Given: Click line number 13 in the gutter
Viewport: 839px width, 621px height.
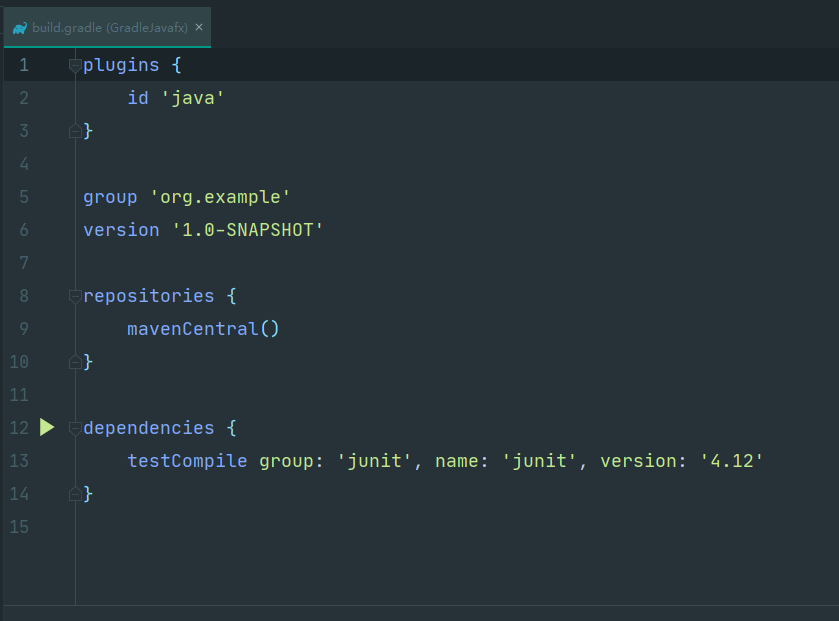Looking at the screenshot, I should click(19, 461).
